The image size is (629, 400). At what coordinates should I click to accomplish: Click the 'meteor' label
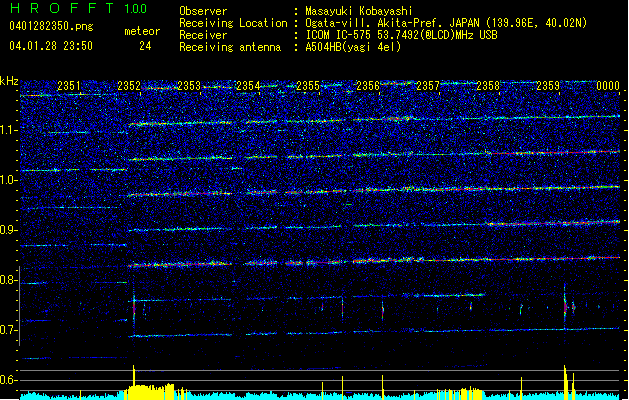coord(142,31)
